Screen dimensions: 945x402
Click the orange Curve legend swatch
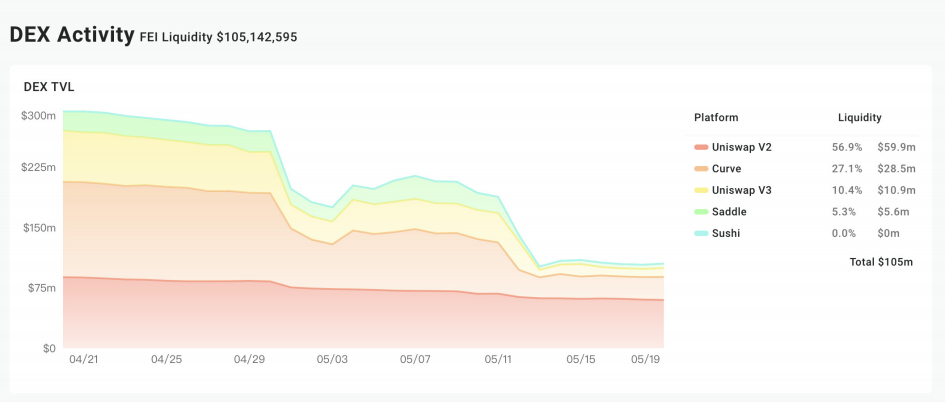pos(701,169)
